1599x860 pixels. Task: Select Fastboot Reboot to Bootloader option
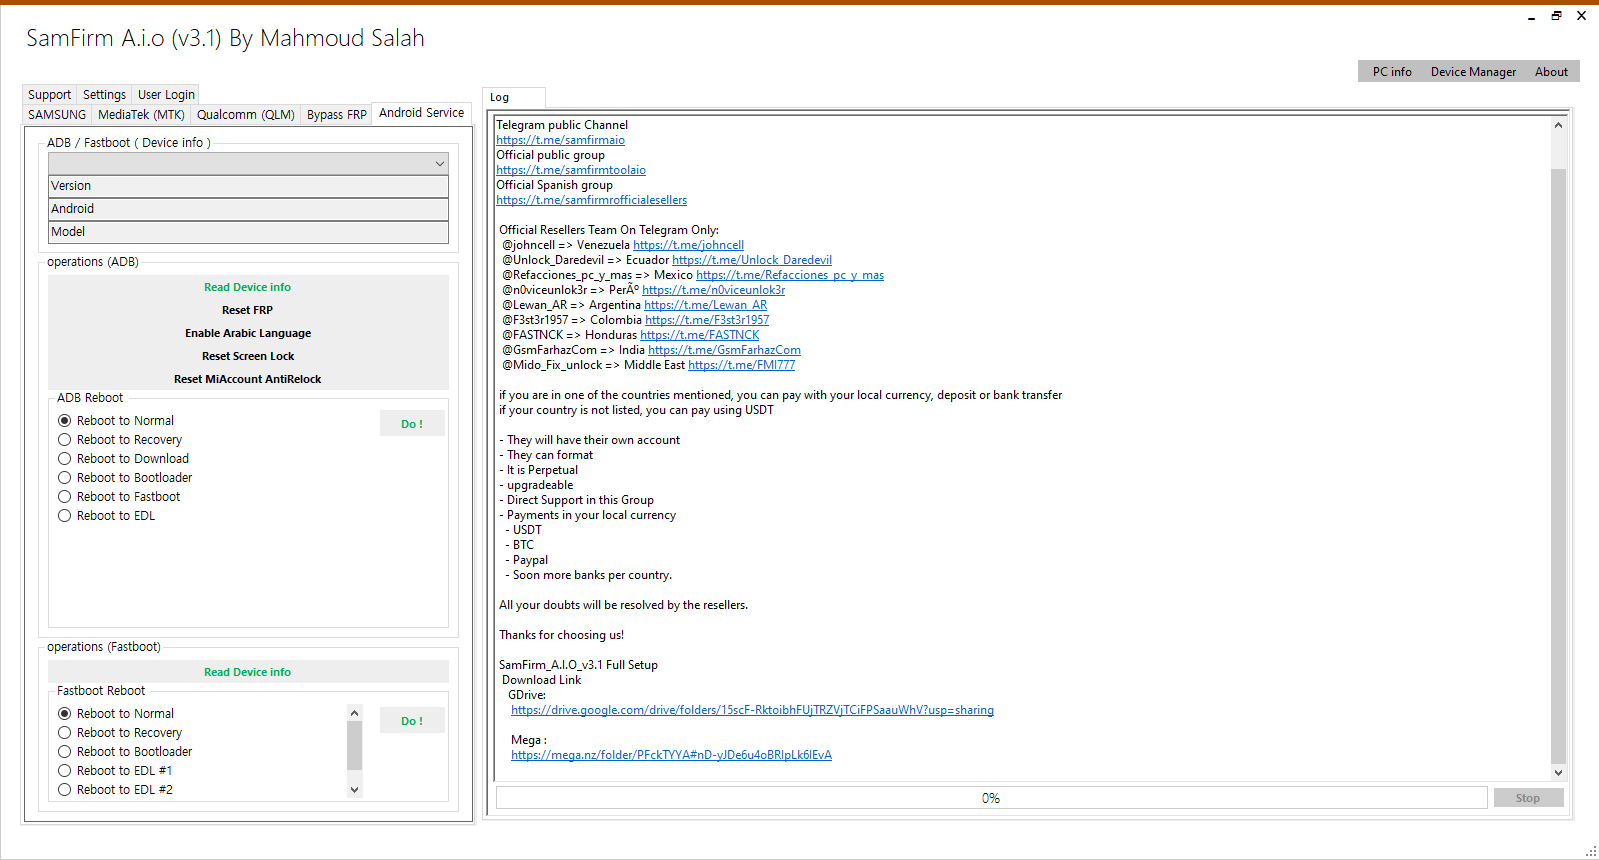pyautogui.click(x=125, y=752)
